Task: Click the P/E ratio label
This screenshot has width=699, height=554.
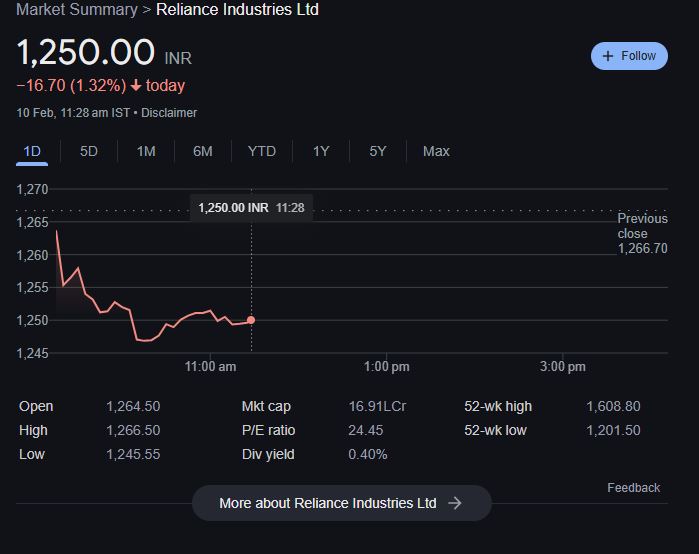Action: coord(268,431)
